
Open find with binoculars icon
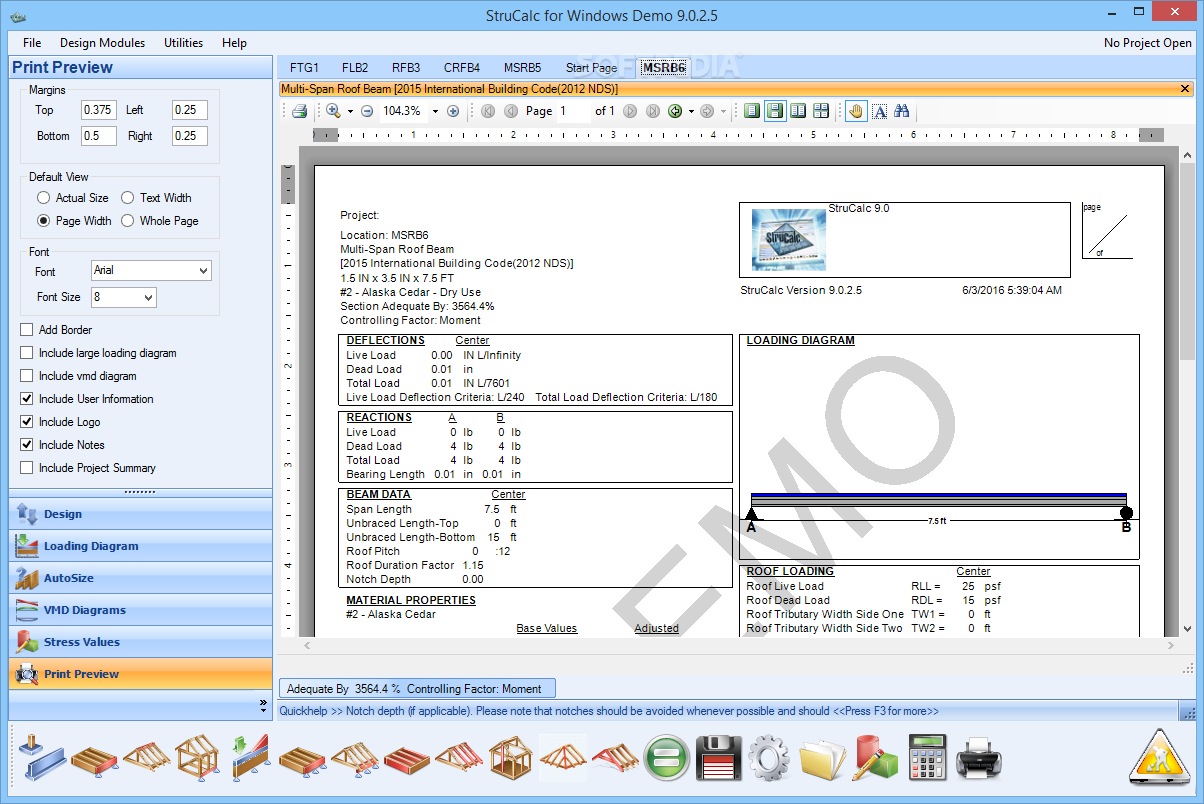coord(902,111)
